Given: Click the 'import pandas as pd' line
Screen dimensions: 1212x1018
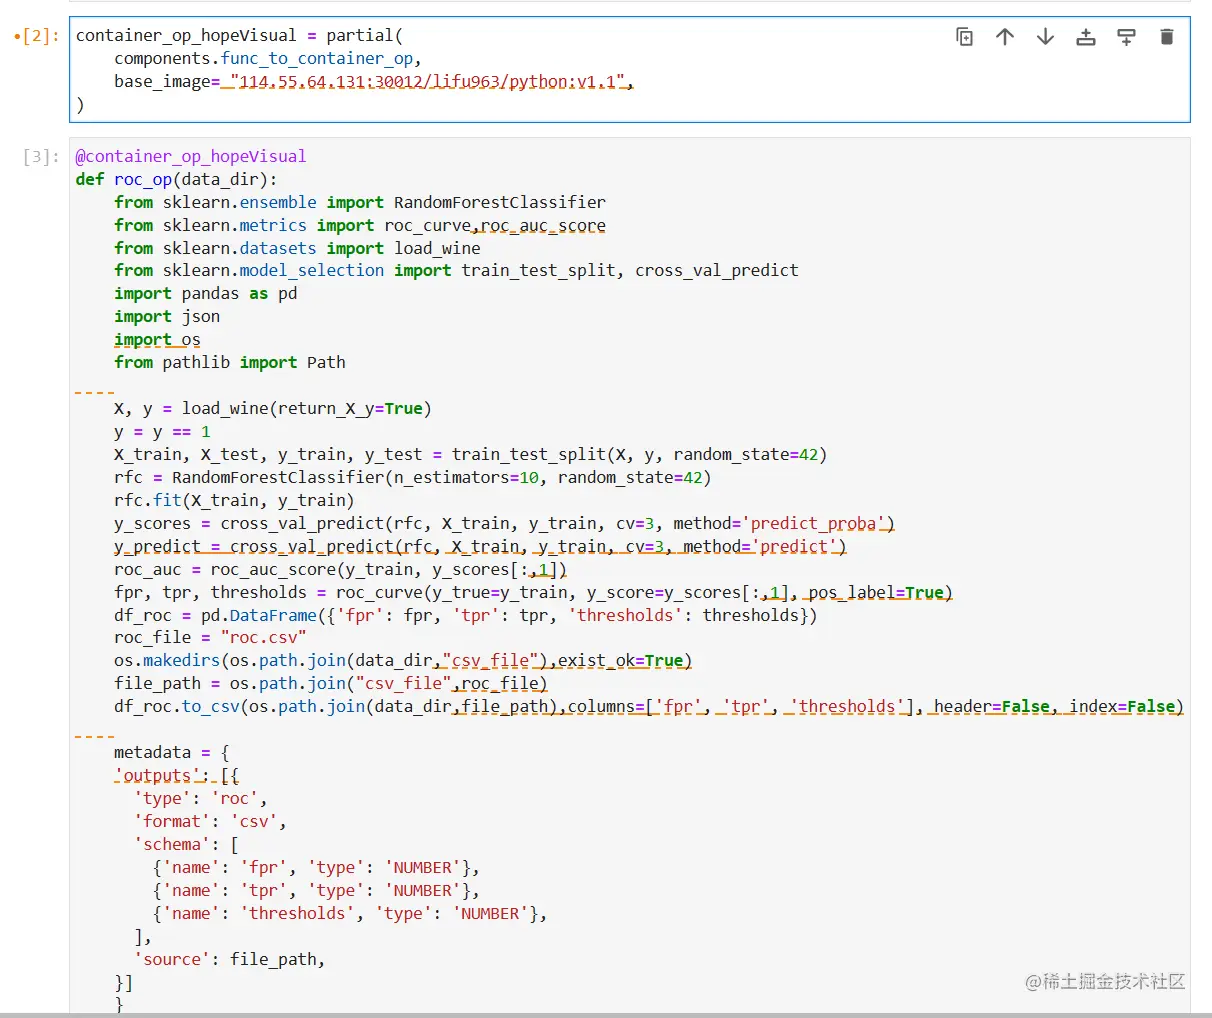Looking at the screenshot, I should [205, 293].
